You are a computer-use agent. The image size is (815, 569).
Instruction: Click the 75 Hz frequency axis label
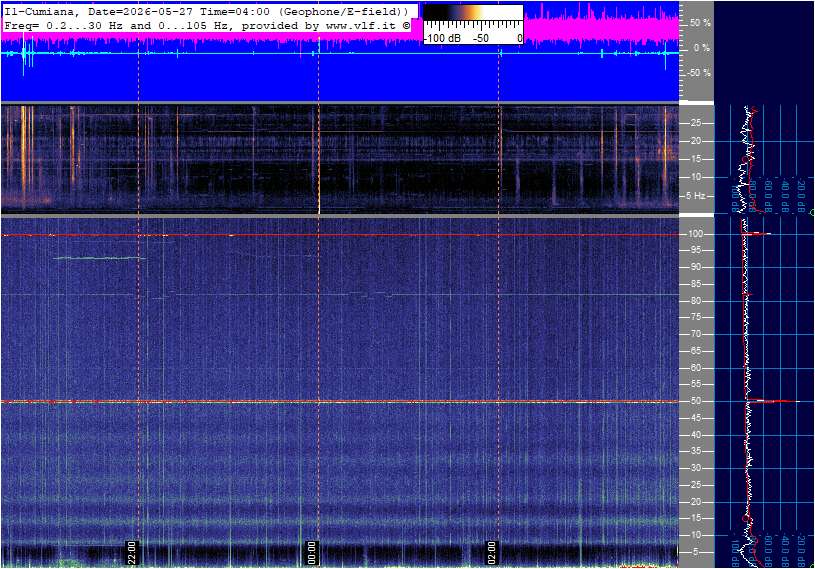[695, 317]
